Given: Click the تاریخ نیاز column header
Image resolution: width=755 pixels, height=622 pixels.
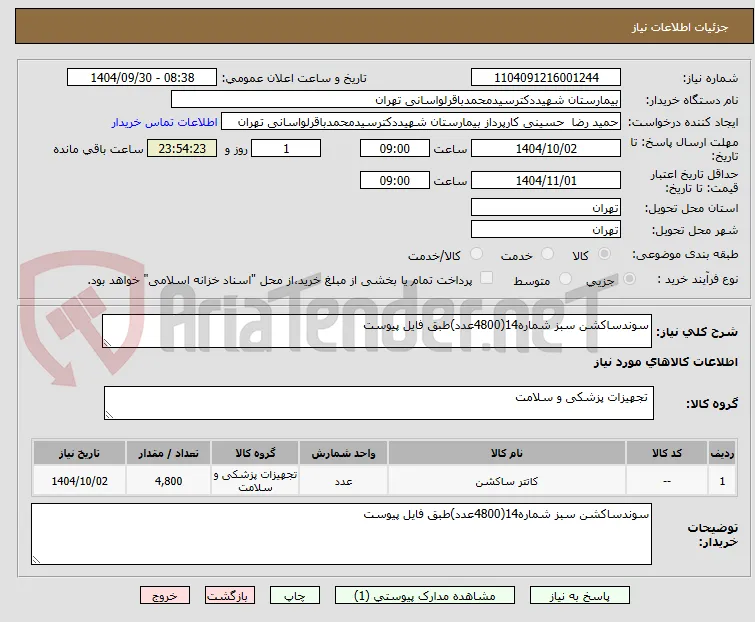Looking at the screenshot, I should 79,453.
